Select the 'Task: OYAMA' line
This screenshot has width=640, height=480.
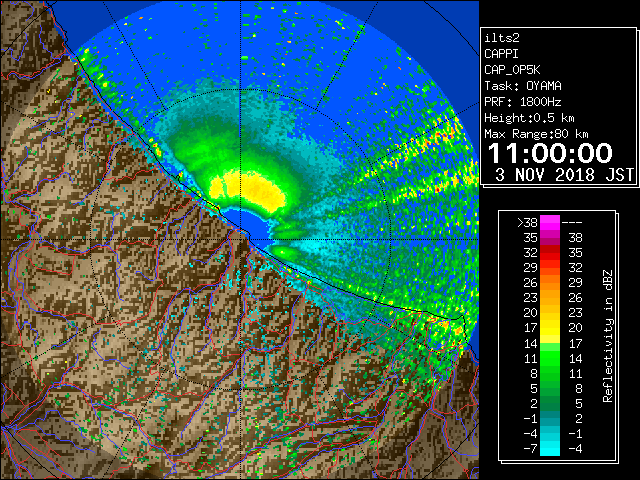(523, 86)
